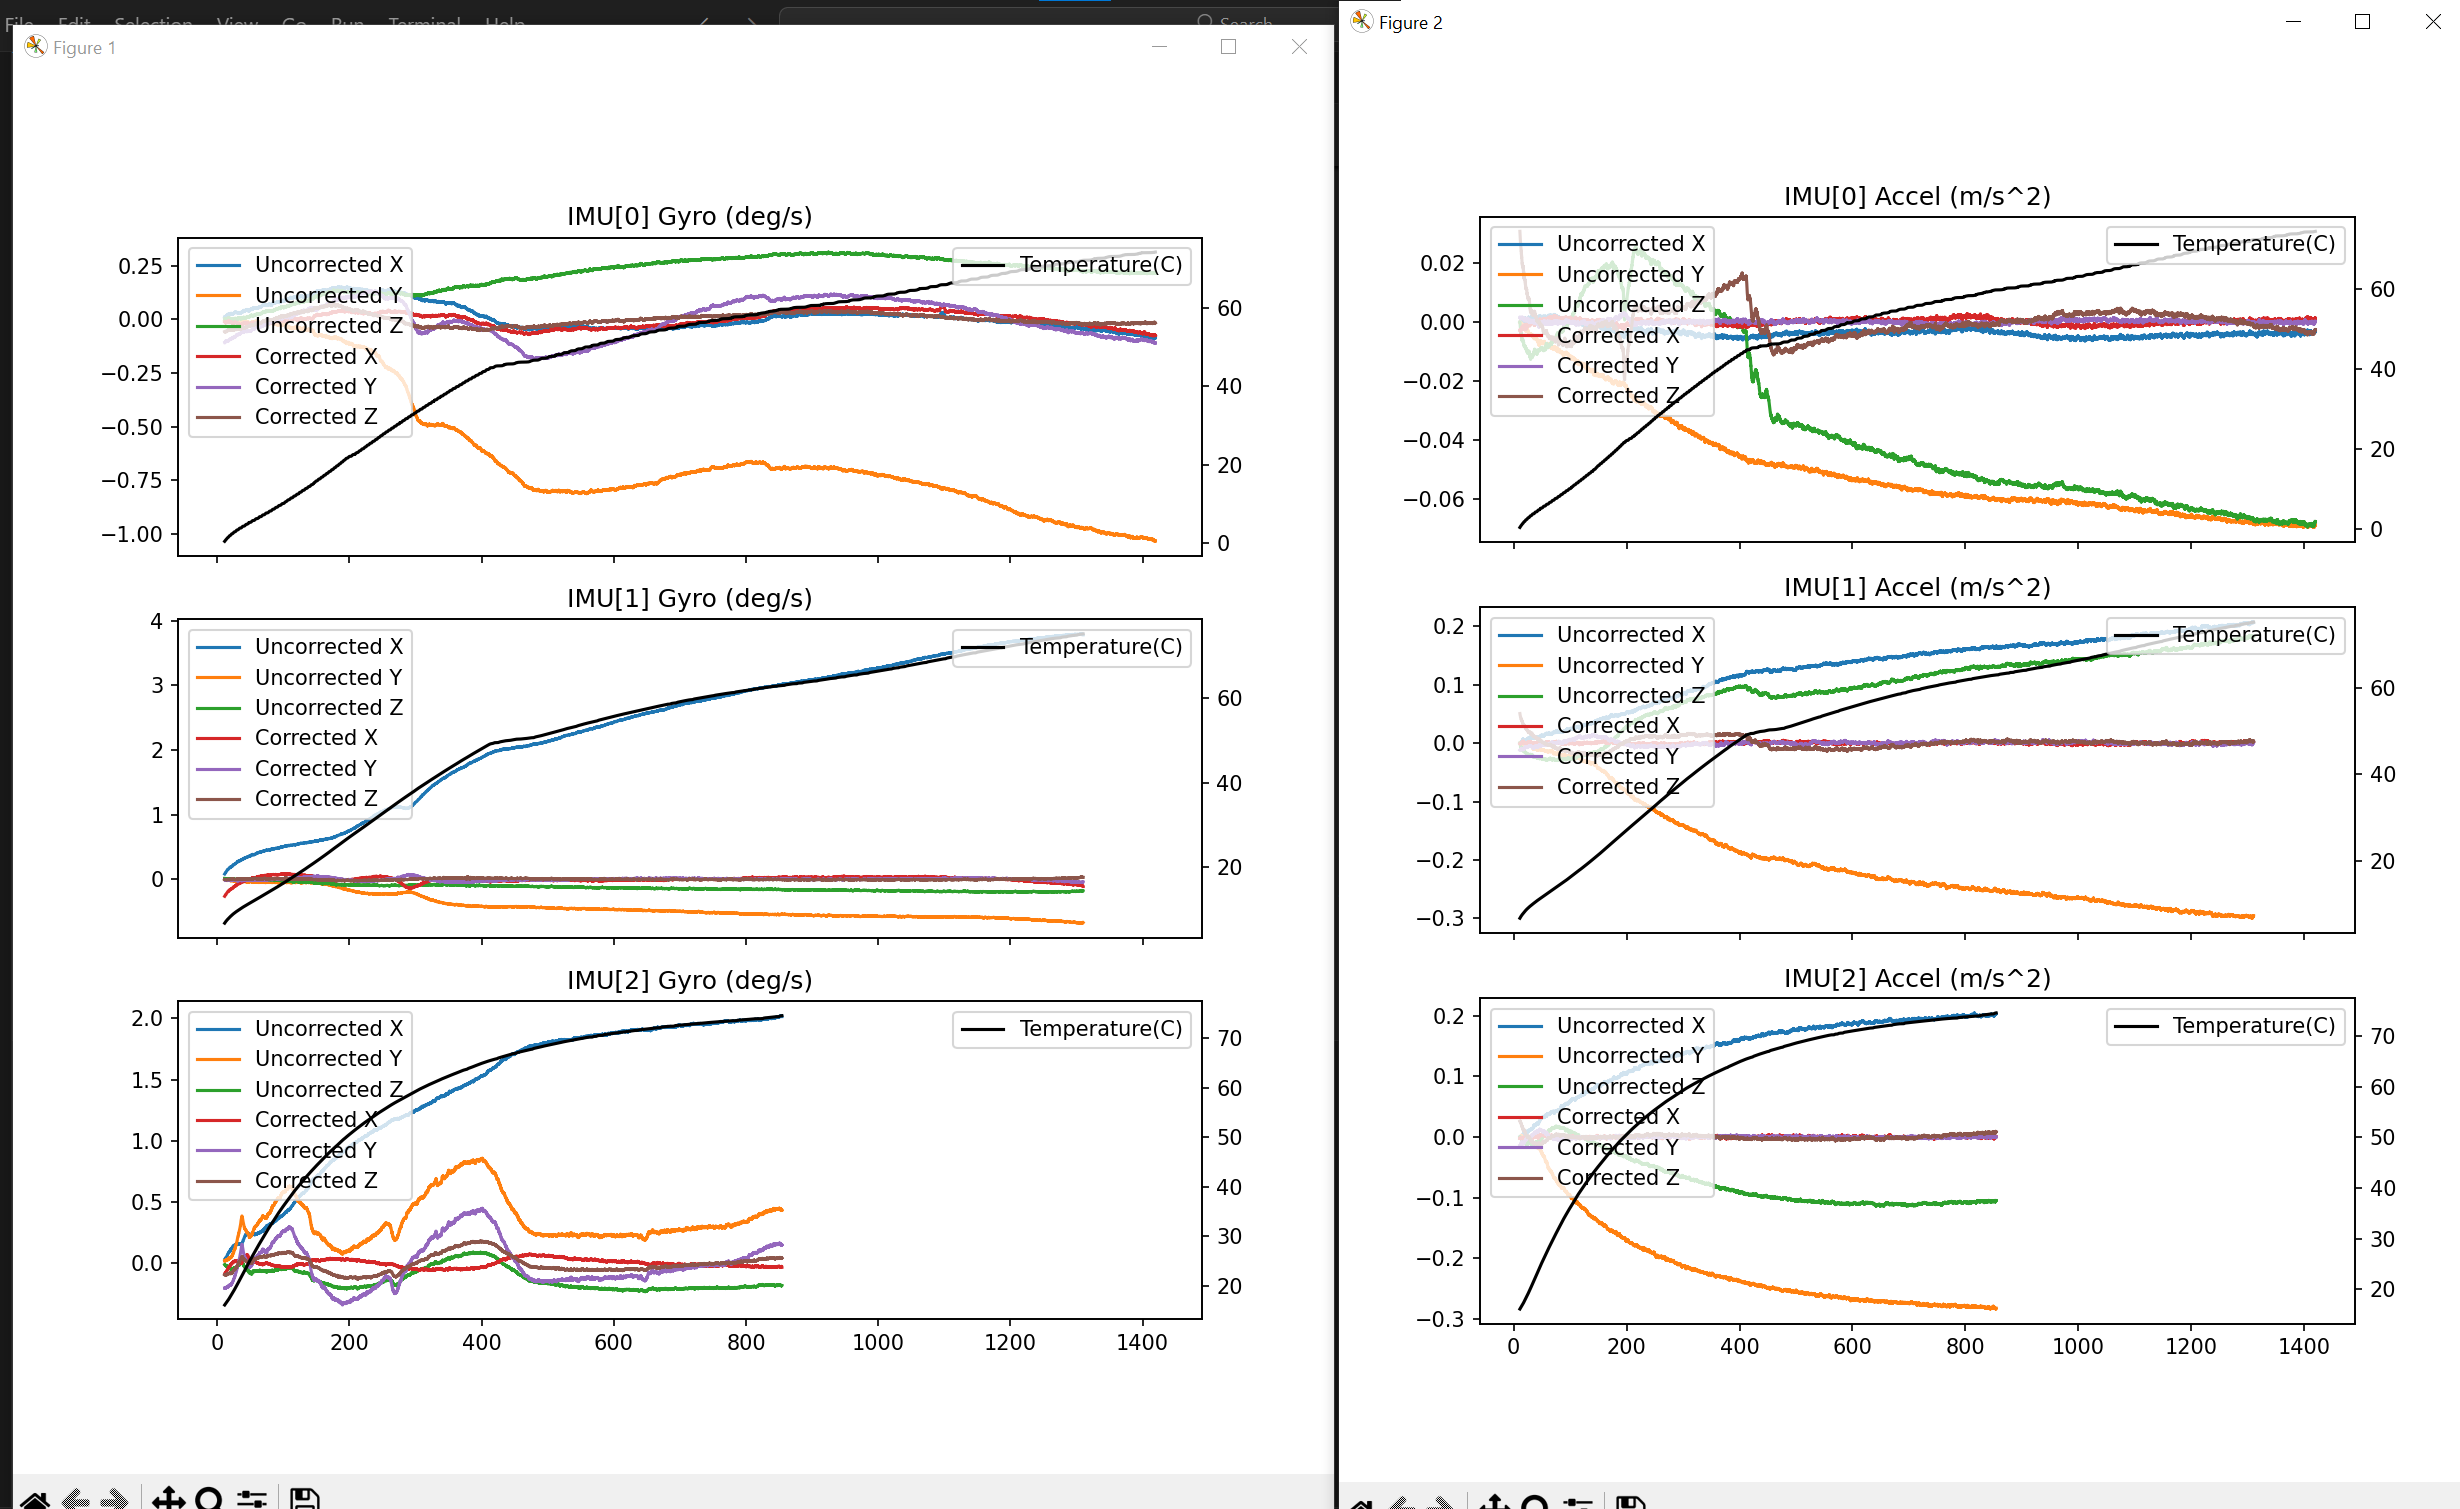2460x1509 pixels.
Task: Open the Edit menu in the editor behind
Action: point(74,21)
